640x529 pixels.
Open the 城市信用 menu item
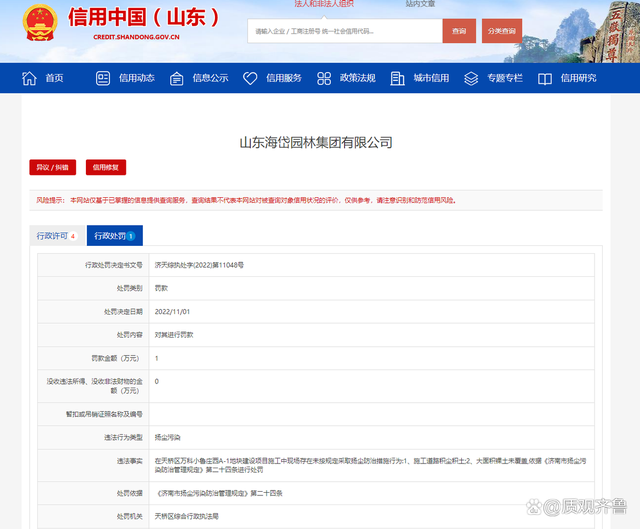[431, 78]
